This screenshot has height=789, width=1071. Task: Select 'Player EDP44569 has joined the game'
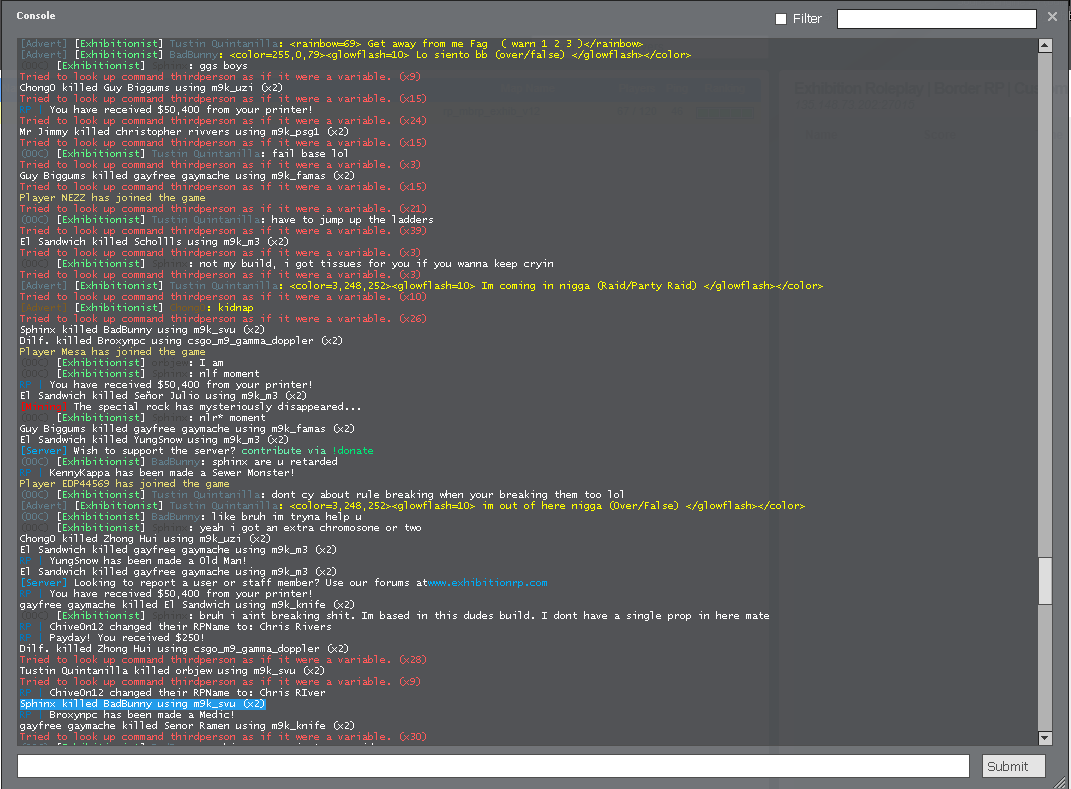(124, 484)
